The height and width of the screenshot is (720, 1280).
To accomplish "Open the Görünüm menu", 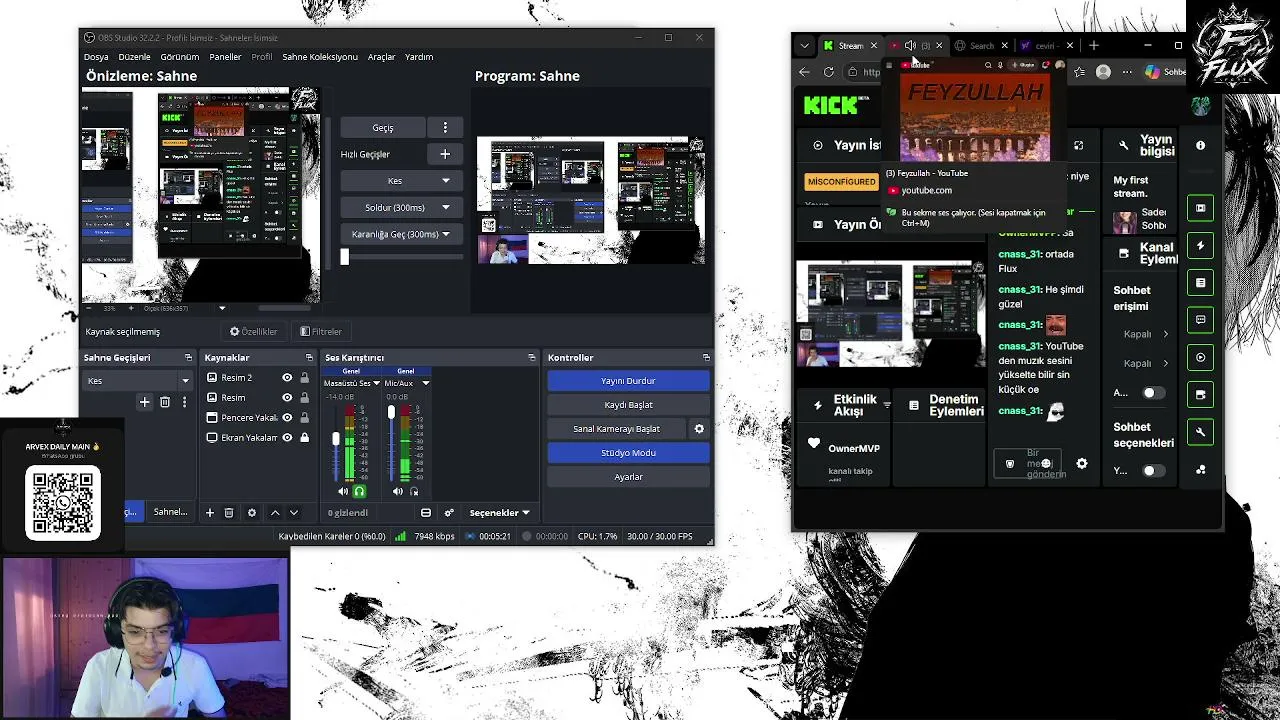I will [x=180, y=57].
